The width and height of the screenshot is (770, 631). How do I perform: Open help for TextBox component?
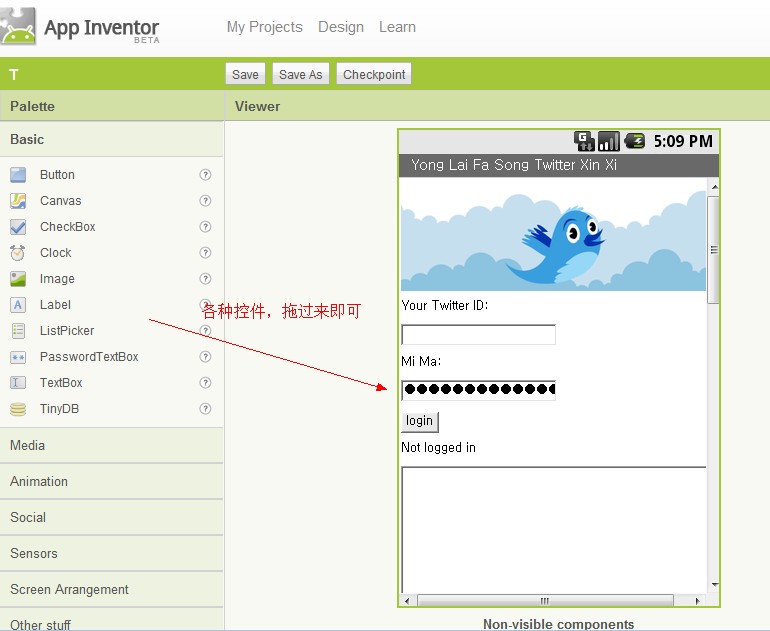205,383
